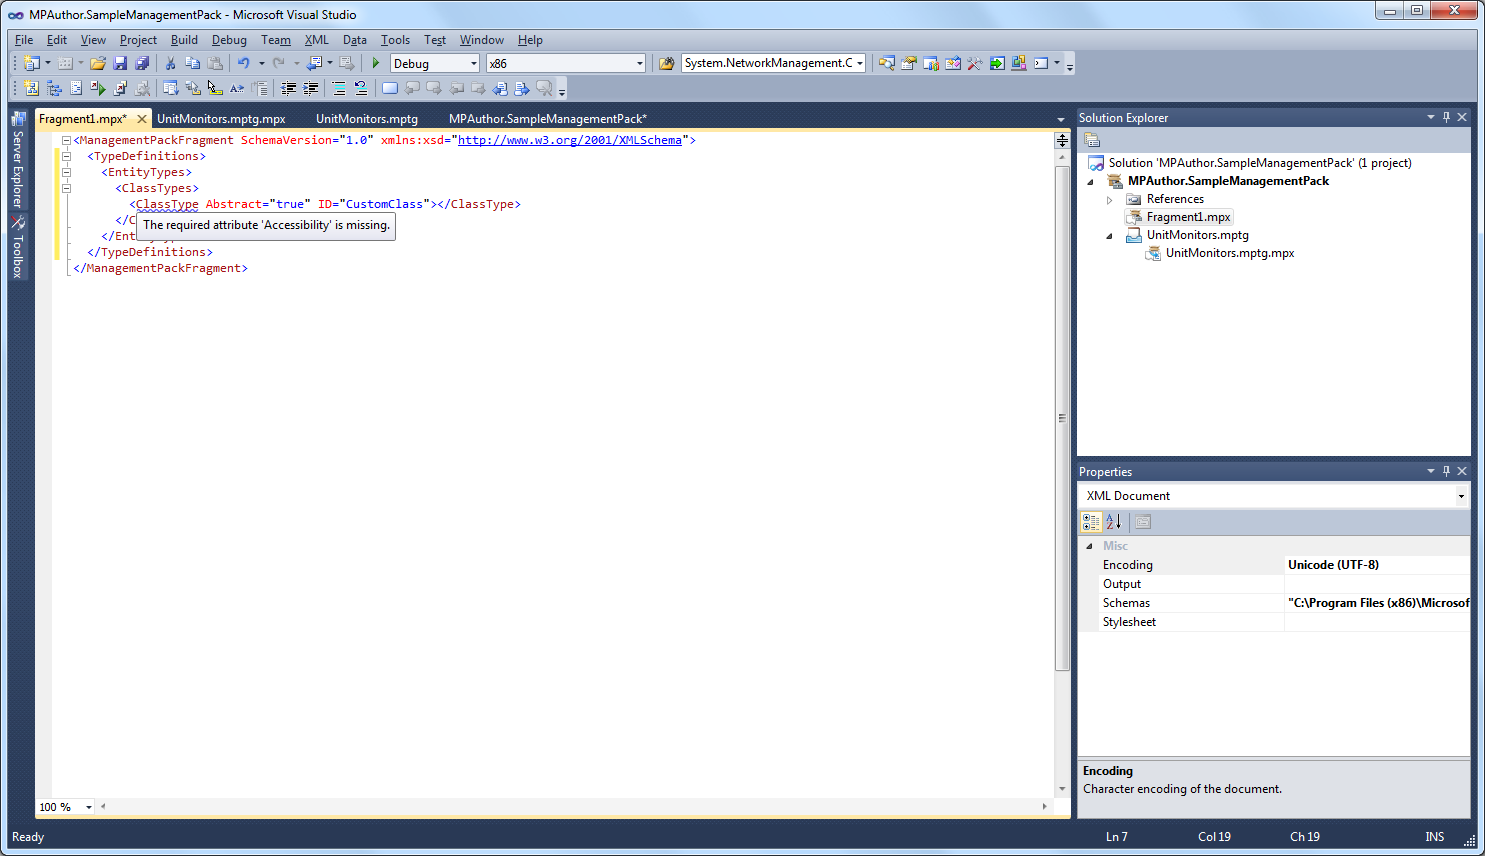The height and width of the screenshot is (856, 1485).
Task: Select Alphabetical sort in Properties panel
Action: [1113, 522]
